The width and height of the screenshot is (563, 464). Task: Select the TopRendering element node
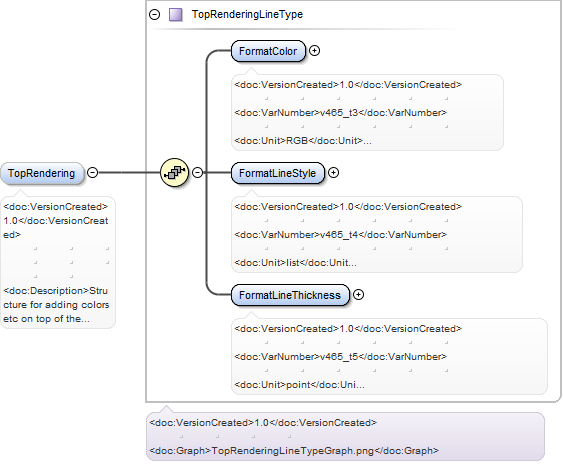42,173
